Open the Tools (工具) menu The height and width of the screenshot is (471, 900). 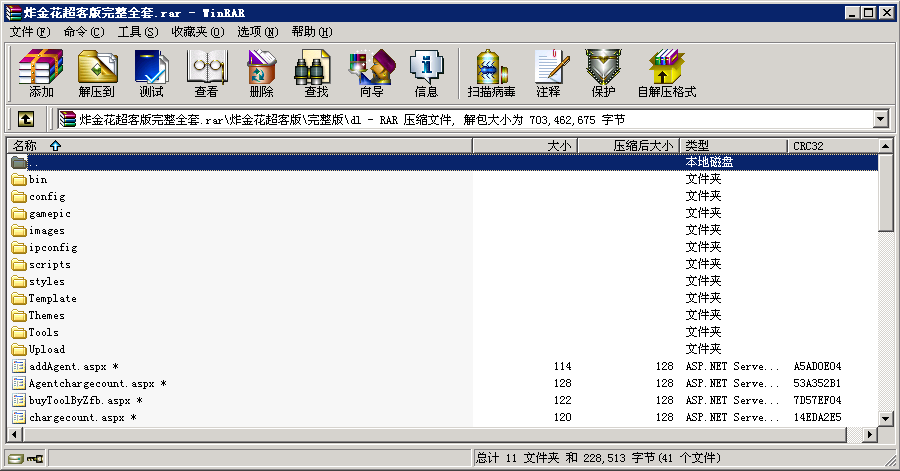[x=137, y=32]
